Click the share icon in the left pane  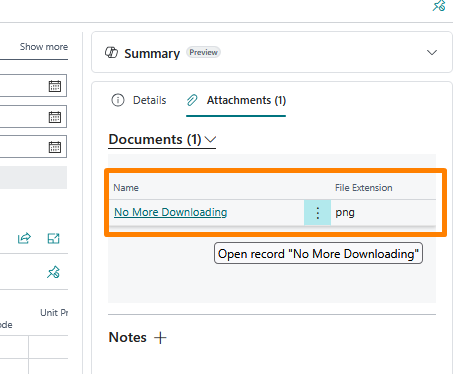(24, 238)
